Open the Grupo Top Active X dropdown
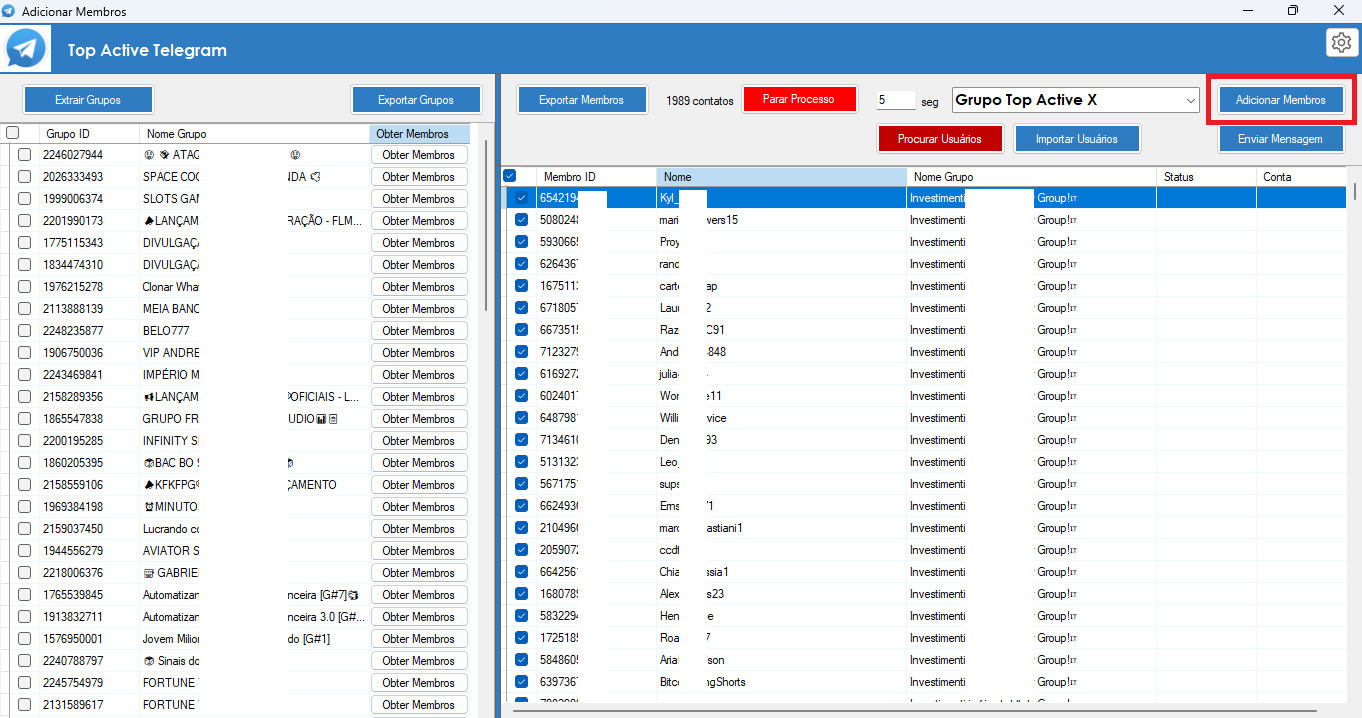Viewport: 1362px width, 718px height. pyautogui.click(x=1076, y=100)
